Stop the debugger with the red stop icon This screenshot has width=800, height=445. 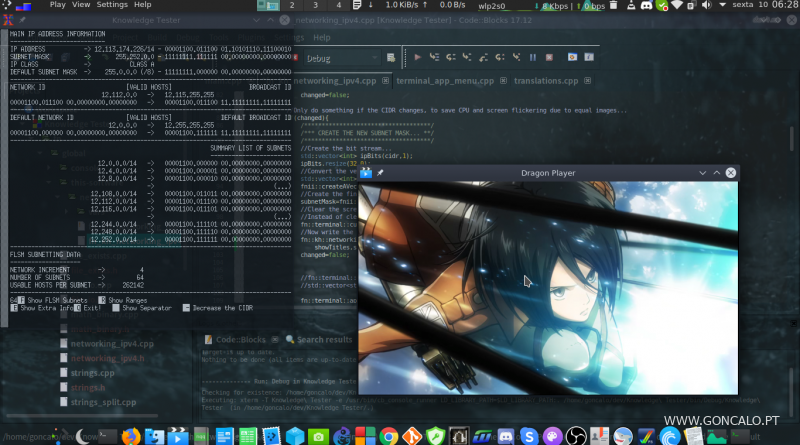[549, 57]
